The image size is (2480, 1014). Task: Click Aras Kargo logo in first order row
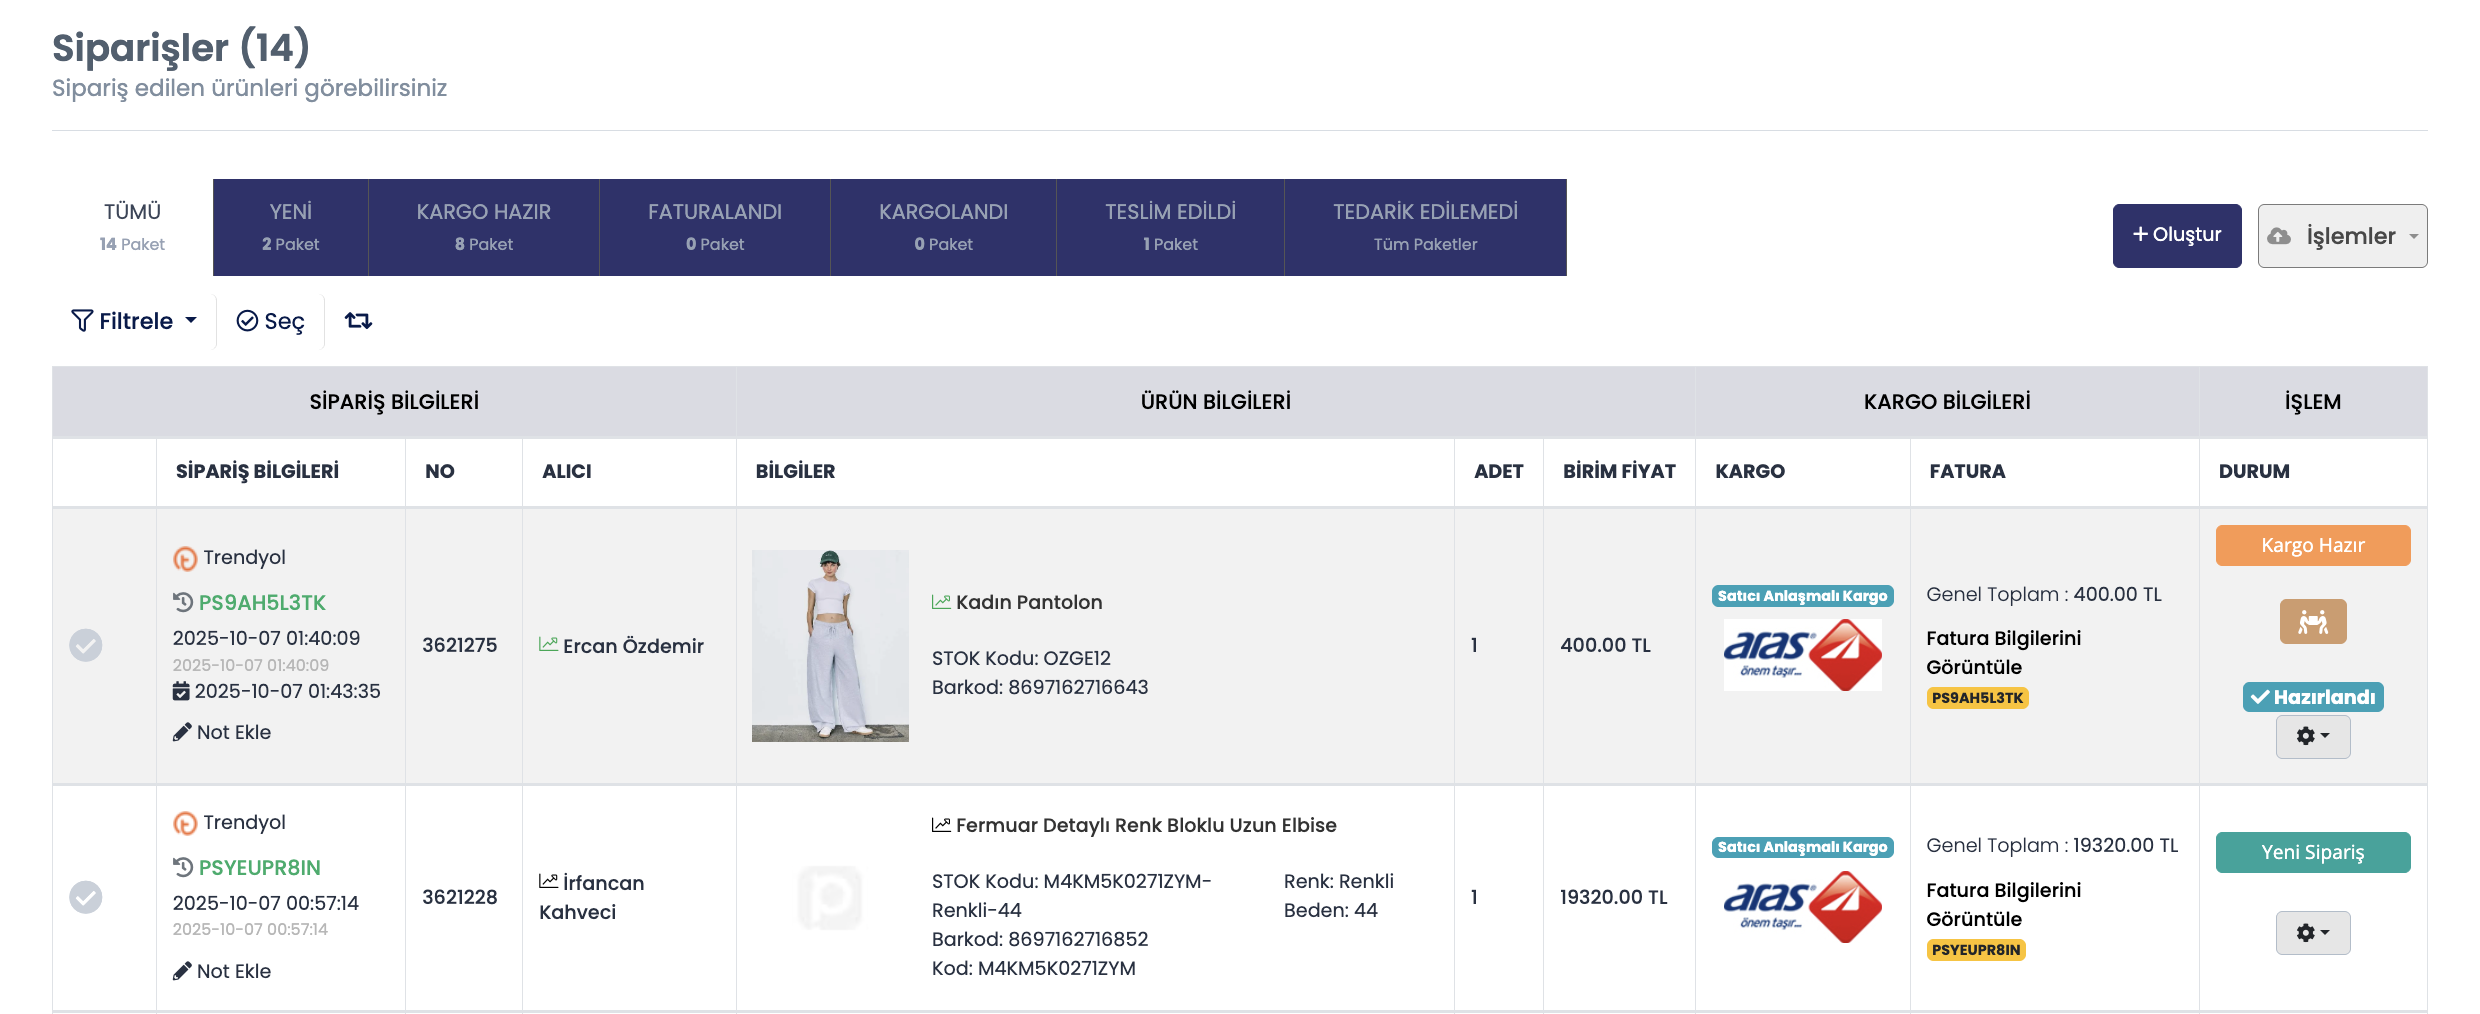pyautogui.click(x=1802, y=655)
